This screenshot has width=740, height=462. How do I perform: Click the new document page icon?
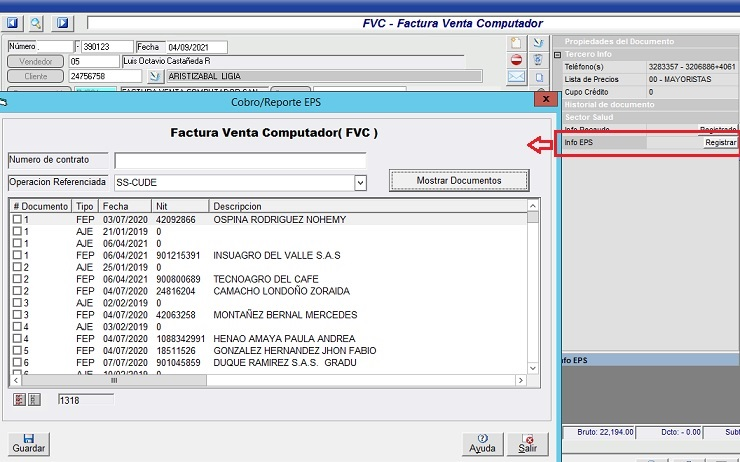(516, 43)
